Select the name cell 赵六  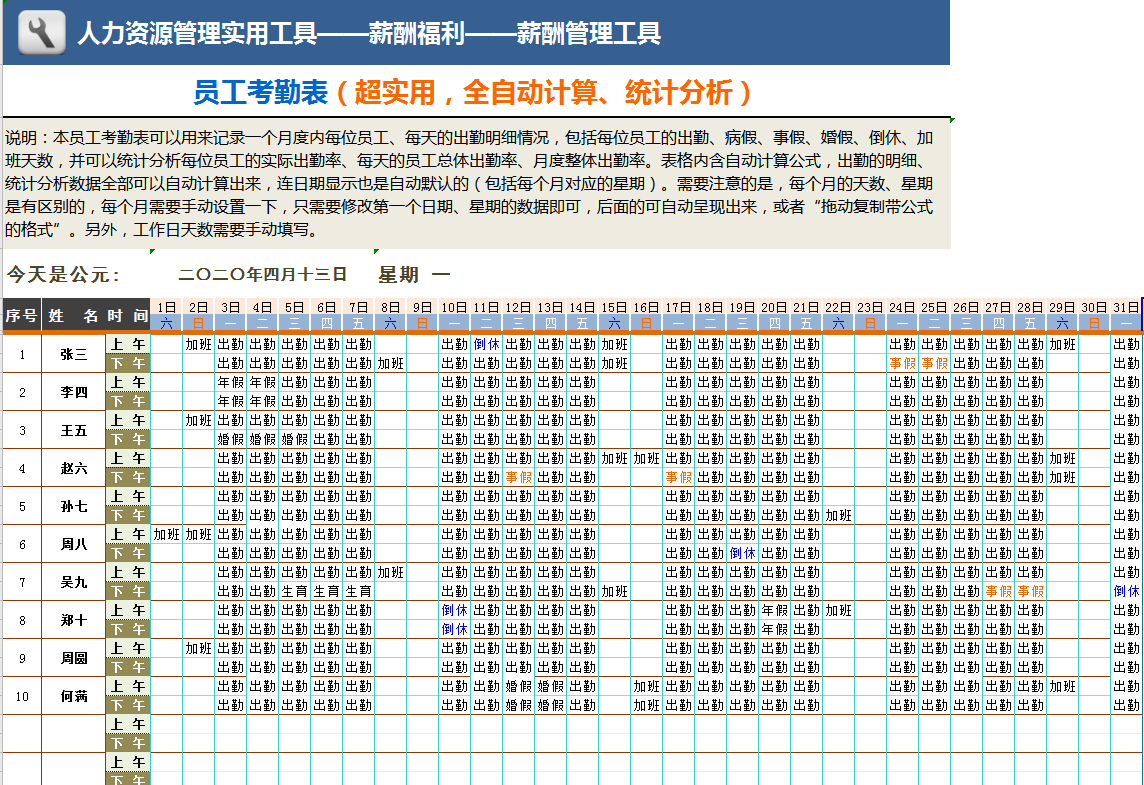73,468
